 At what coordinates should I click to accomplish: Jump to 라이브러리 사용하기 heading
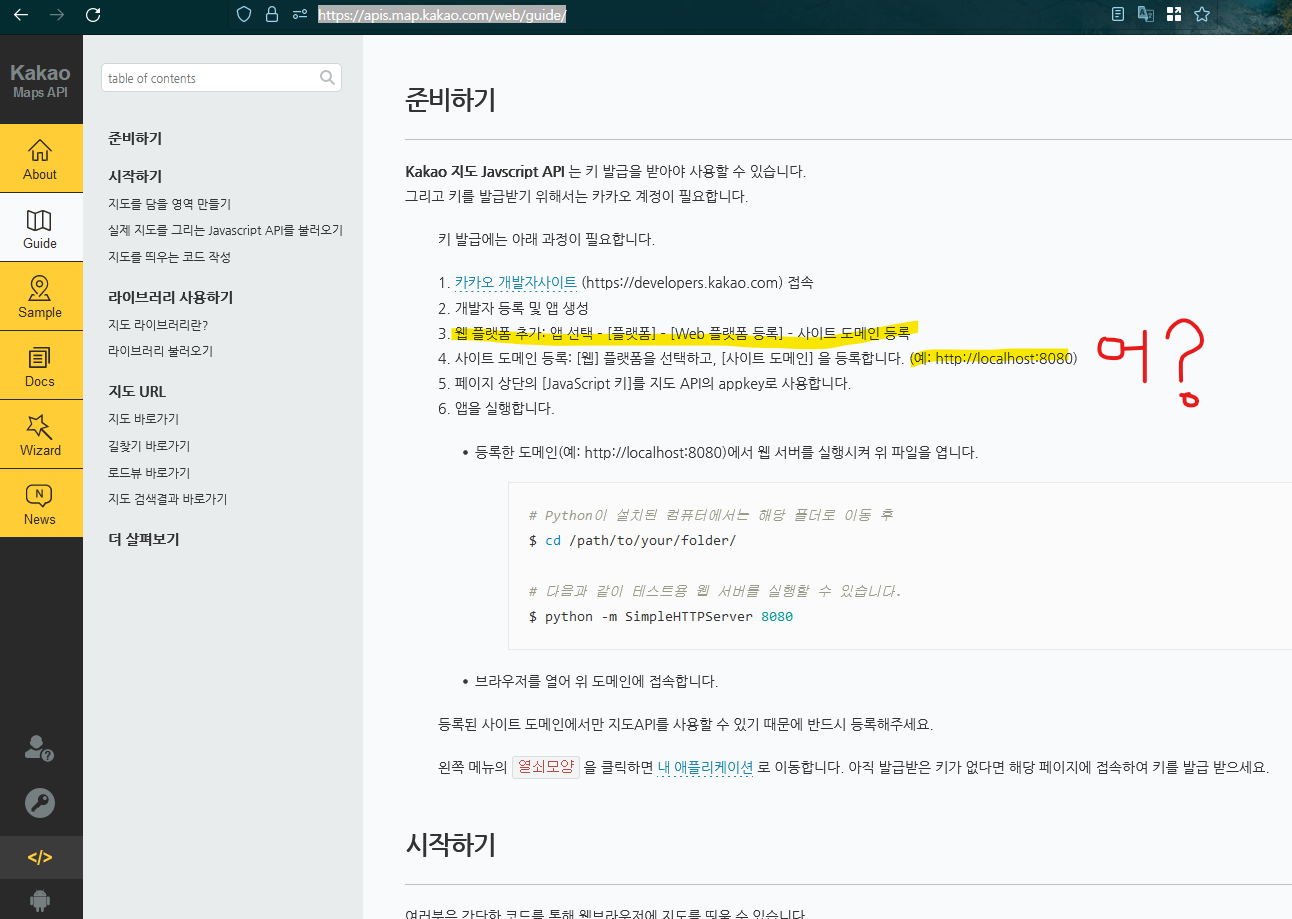[x=170, y=298]
